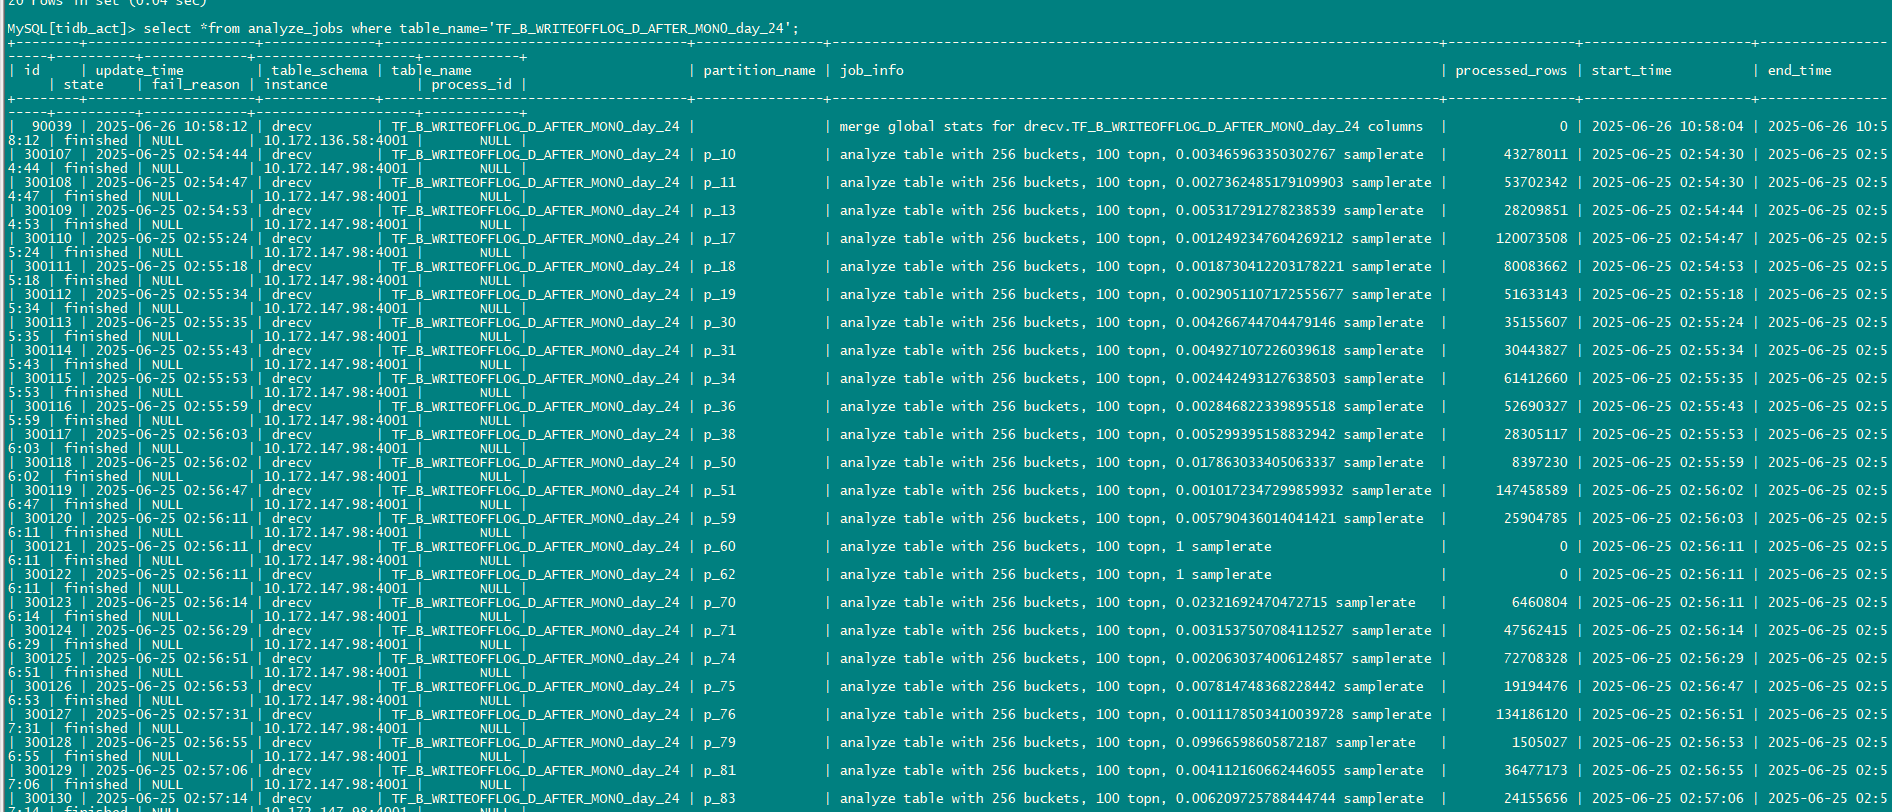Screen dimensions: 1892x812
Task: Click partition name p_83
Action: click(x=719, y=798)
